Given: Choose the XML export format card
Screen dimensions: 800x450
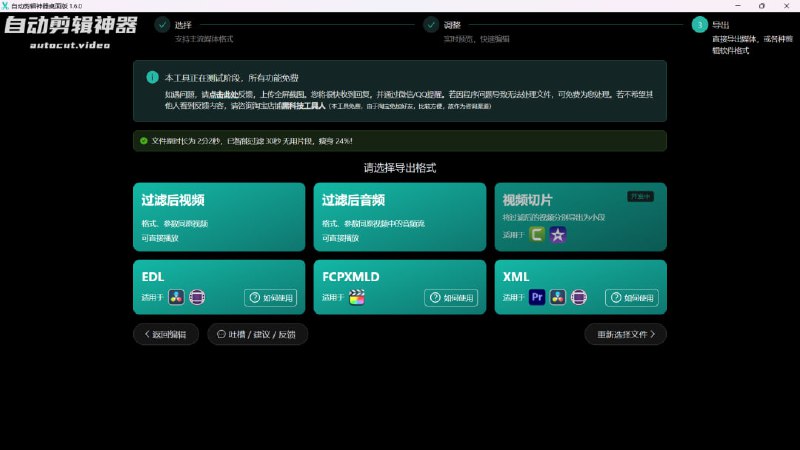Looking at the screenshot, I should coord(580,287).
